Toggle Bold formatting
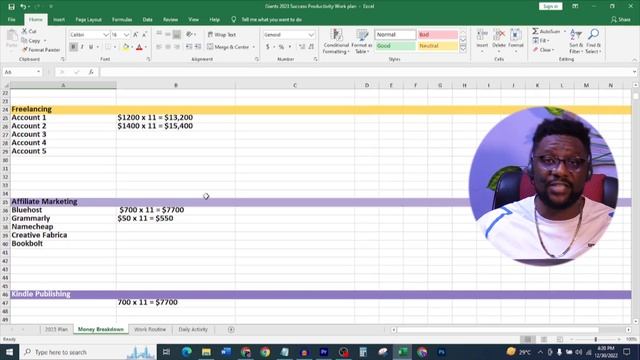The height and width of the screenshot is (360, 640). pyautogui.click(x=73, y=47)
